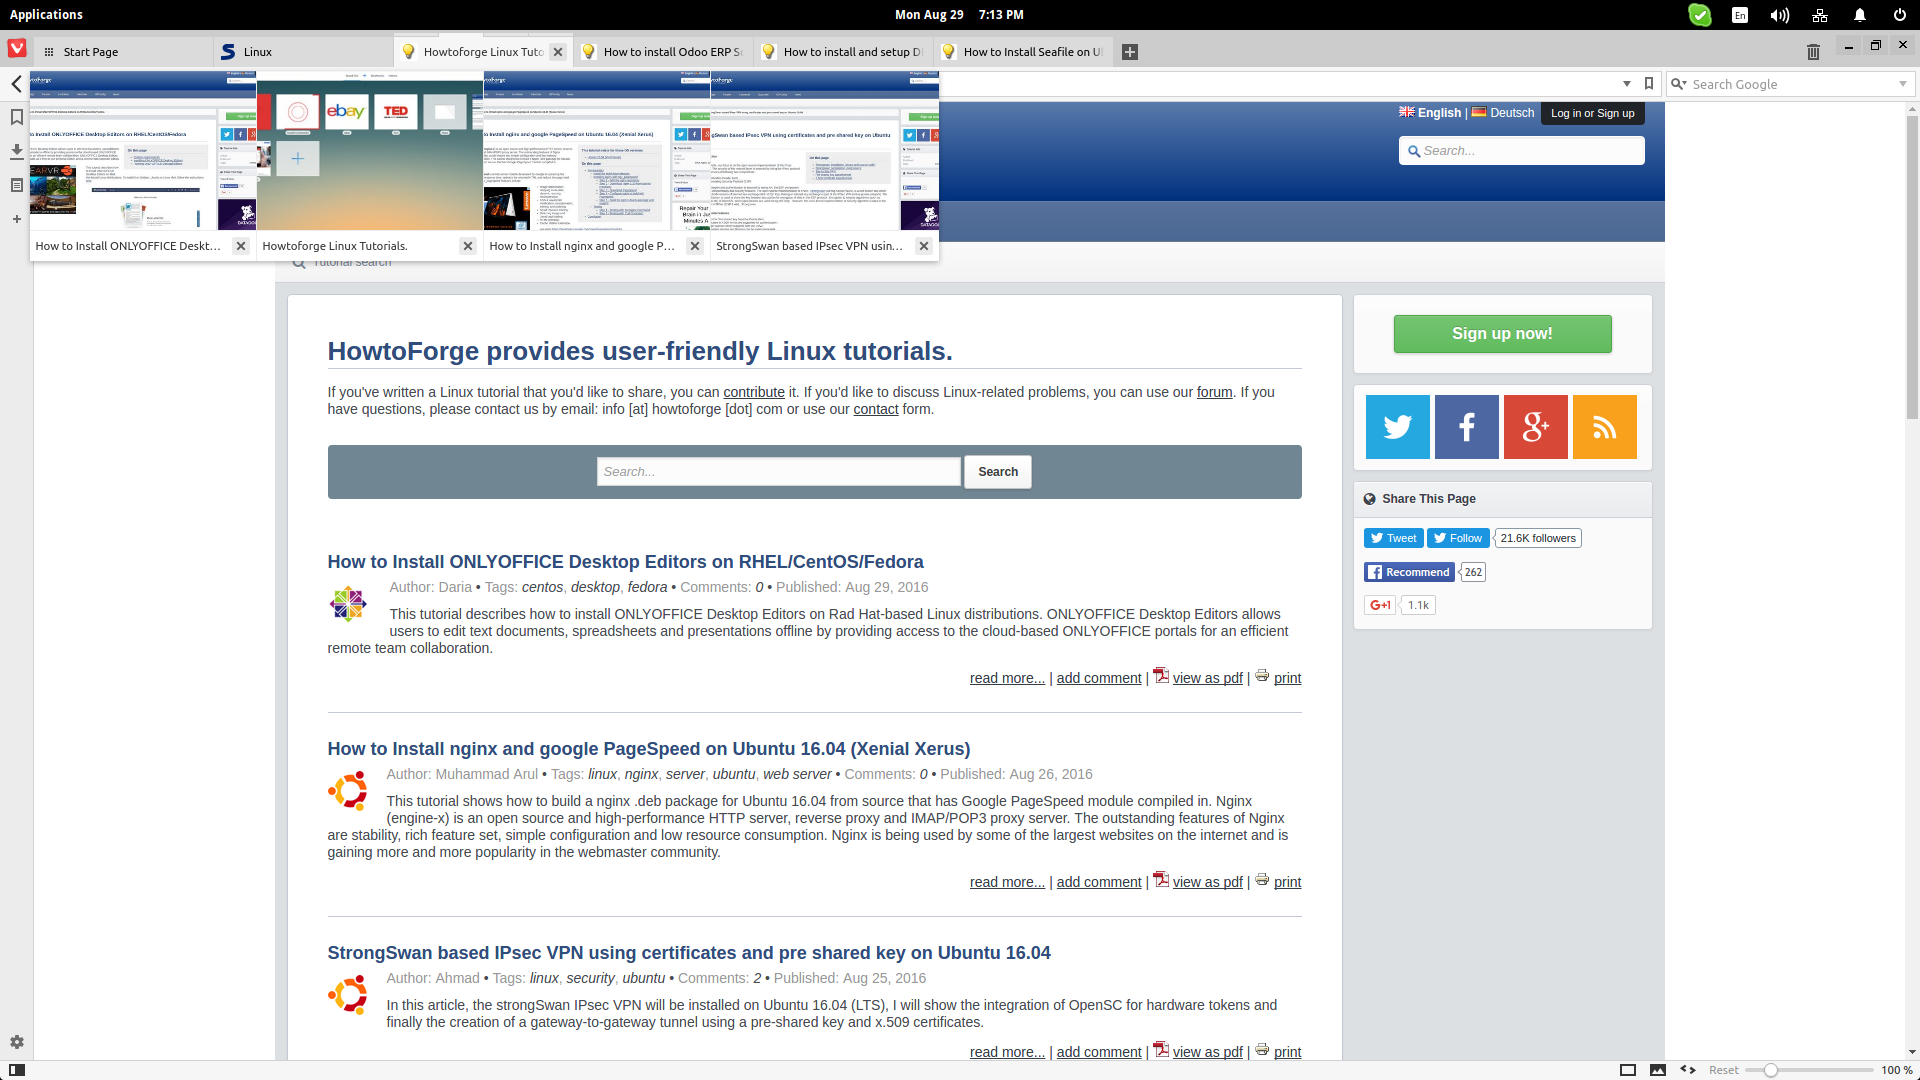1920x1080 pixels.
Task: Click the Facebook Recommend button
Action: tap(1409, 572)
